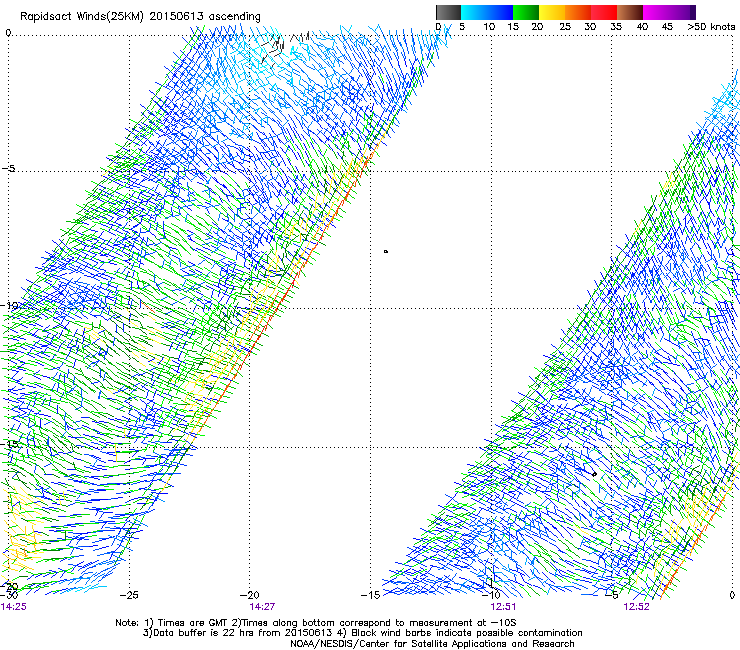The width and height of the screenshot is (740, 650).
Task: Click the purple time label '14:27'
Action: tap(262, 607)
